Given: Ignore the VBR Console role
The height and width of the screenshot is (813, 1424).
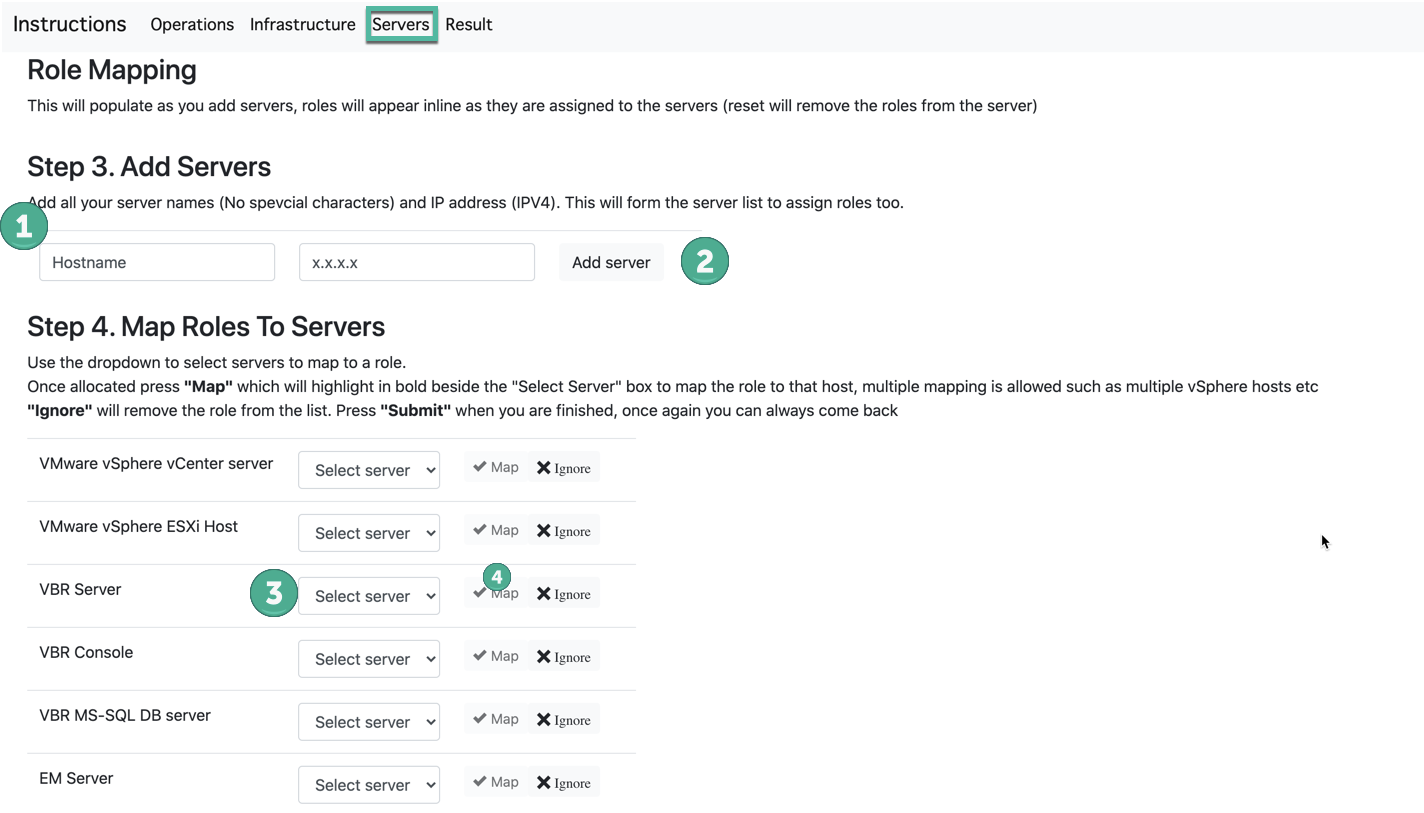Looking at the screenshot, I should [x=564, y=656].
